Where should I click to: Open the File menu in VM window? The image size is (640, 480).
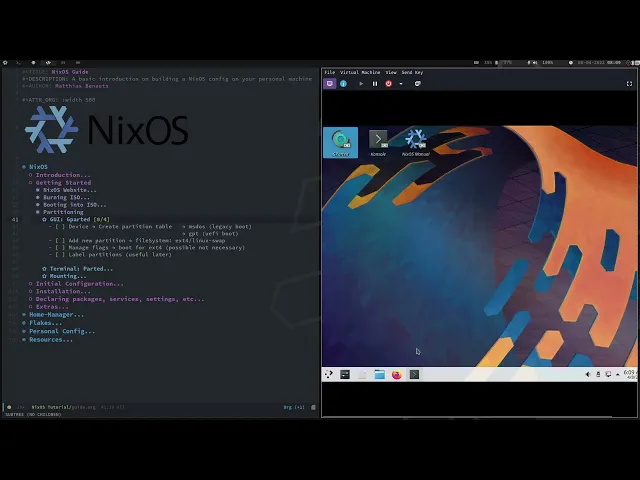click(x=329, y=72)
